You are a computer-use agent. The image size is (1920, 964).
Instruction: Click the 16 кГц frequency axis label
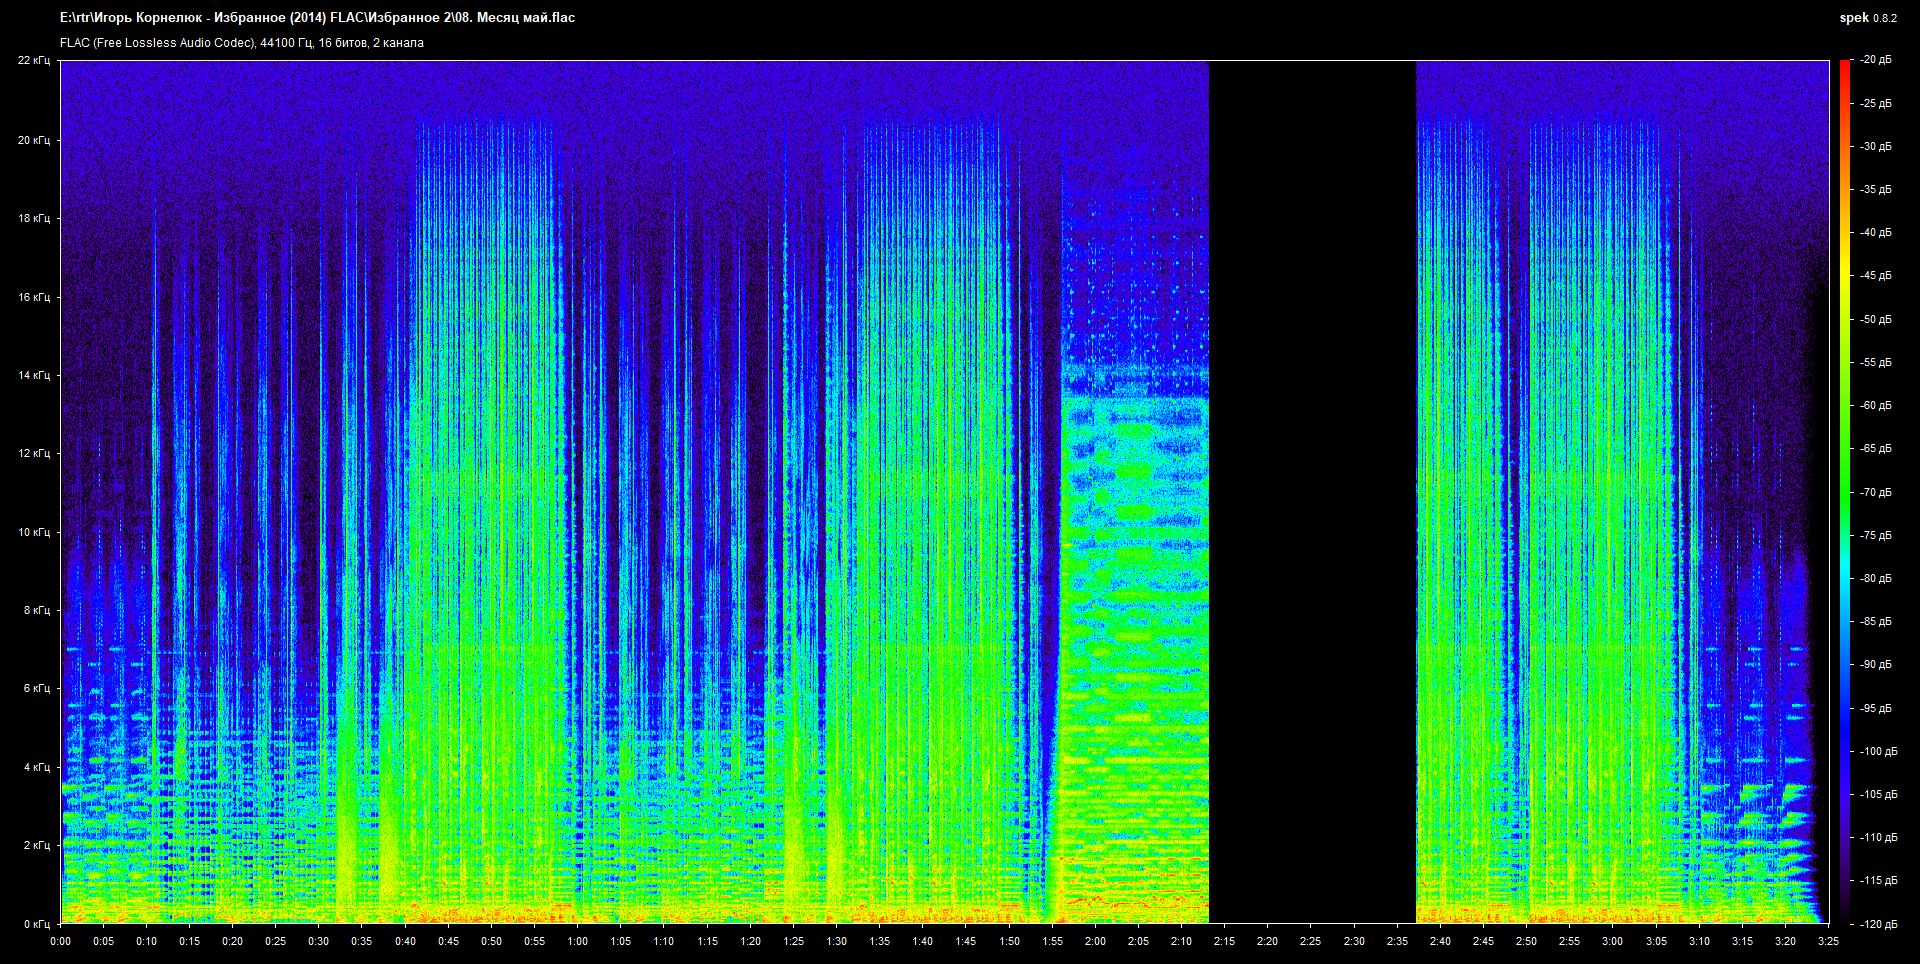tap(33, 297)
